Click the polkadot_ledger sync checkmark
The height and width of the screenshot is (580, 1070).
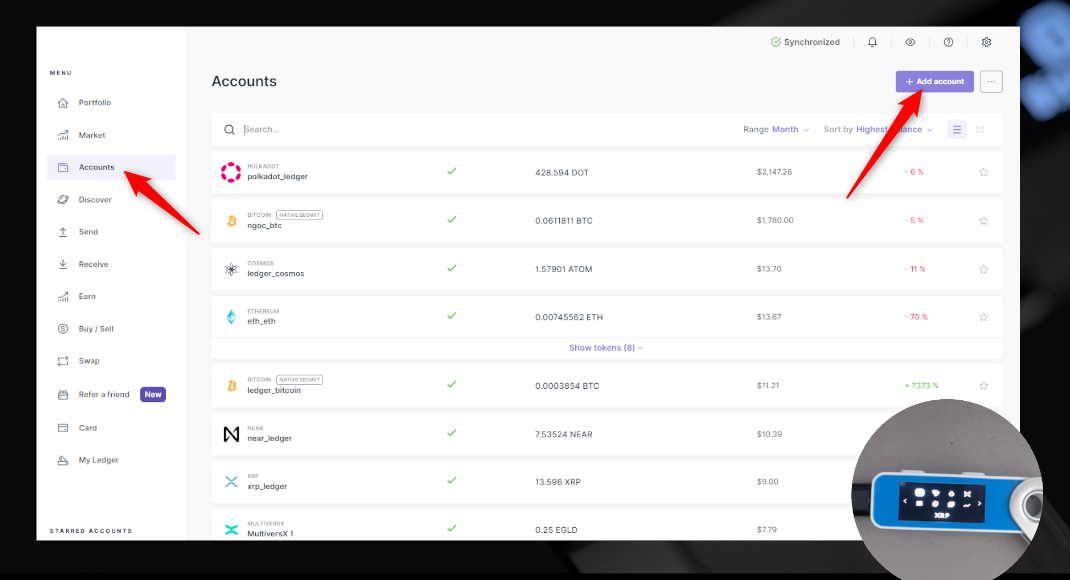coord(451,171)
